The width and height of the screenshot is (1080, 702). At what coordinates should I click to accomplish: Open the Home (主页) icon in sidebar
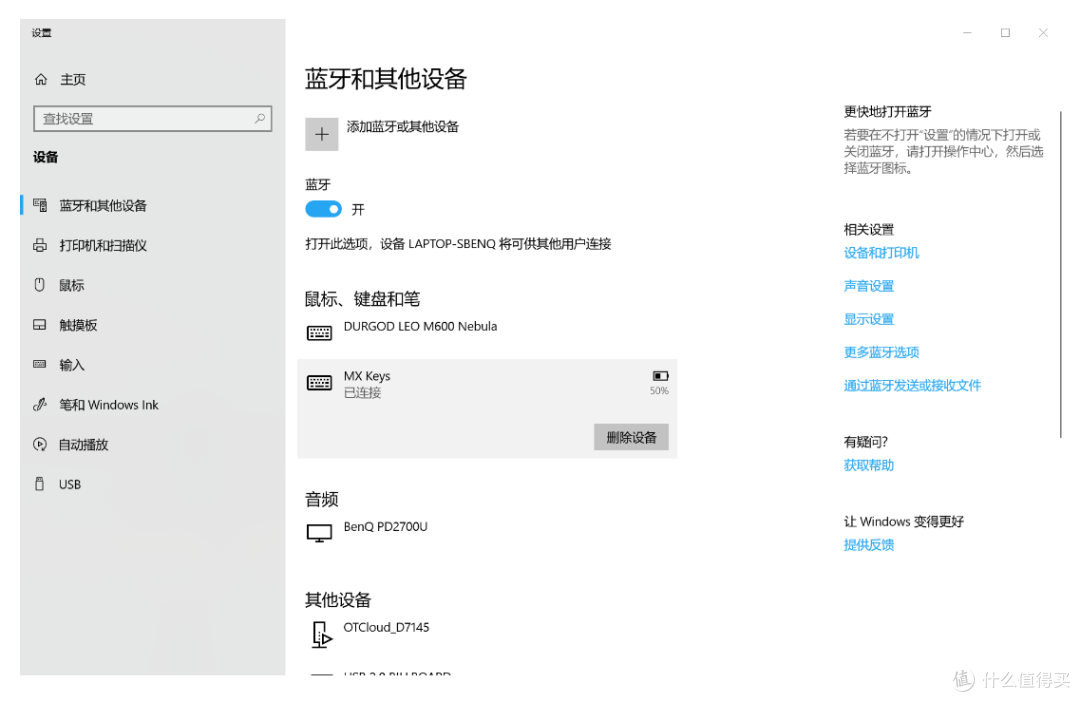click(41, 79)
